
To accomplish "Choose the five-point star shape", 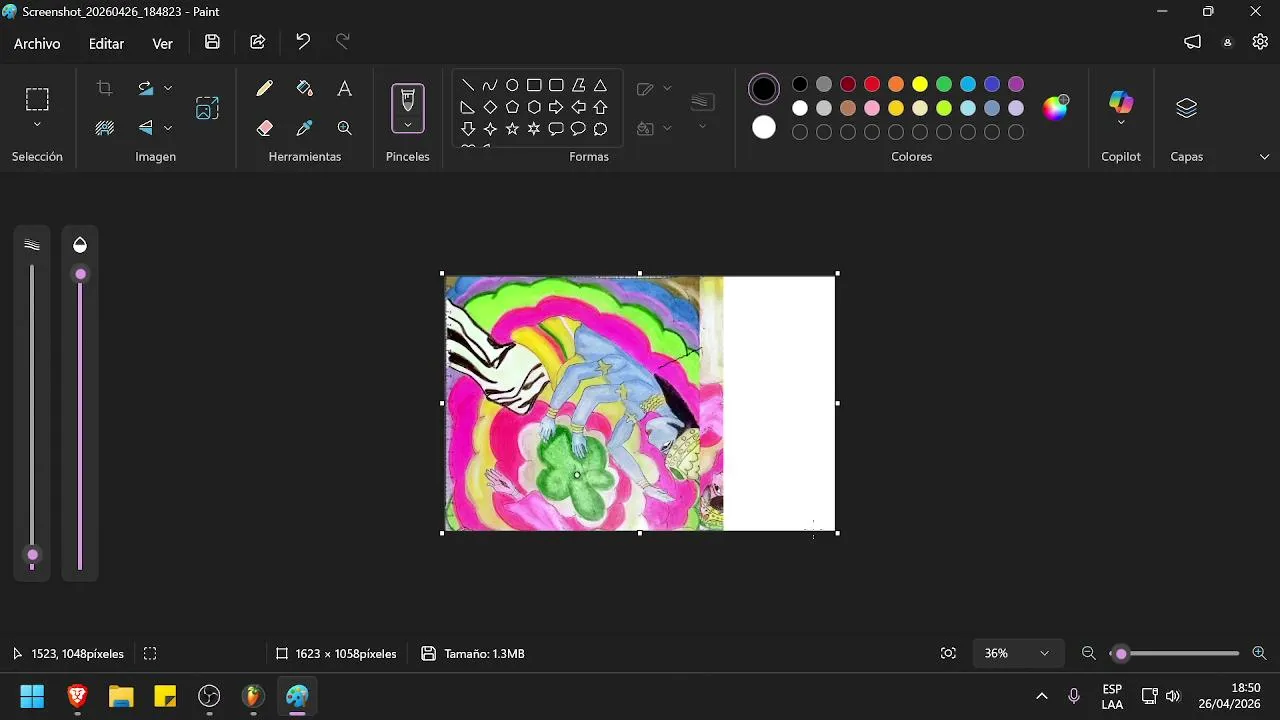I will pyautogui.click(x=512, y=129).
